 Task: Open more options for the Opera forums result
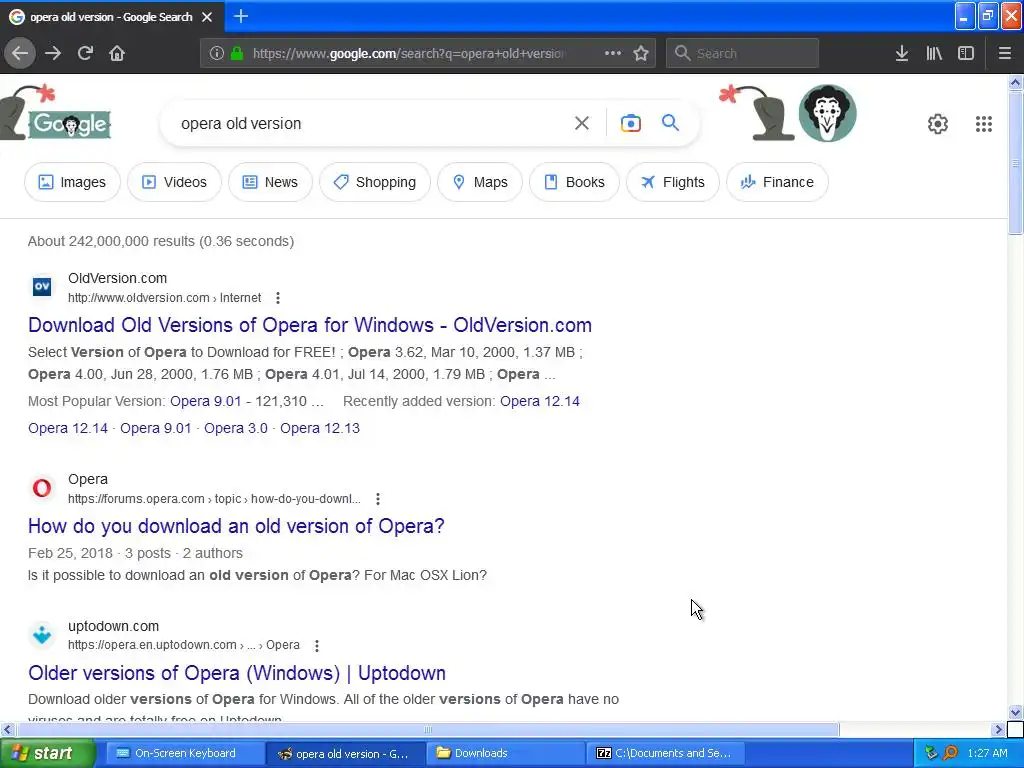[x=378, y=499]
